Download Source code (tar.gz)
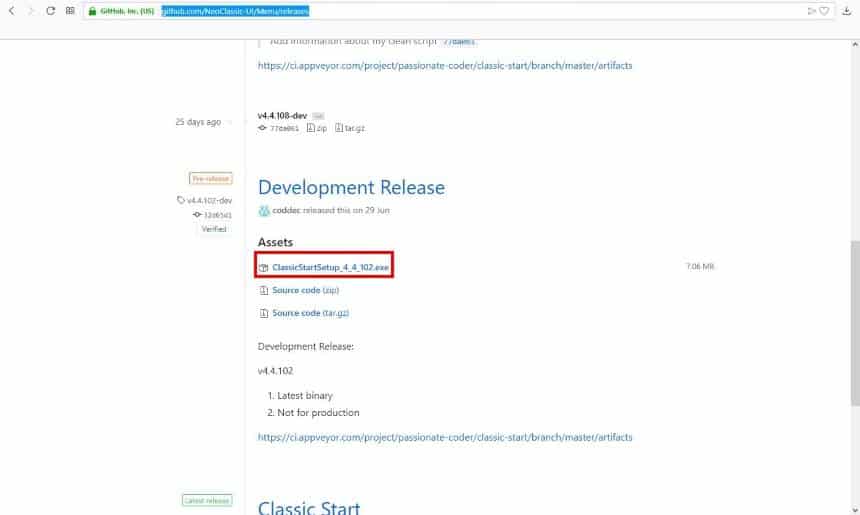The height and width of the screenshot is (515, 860). (310, 313)
